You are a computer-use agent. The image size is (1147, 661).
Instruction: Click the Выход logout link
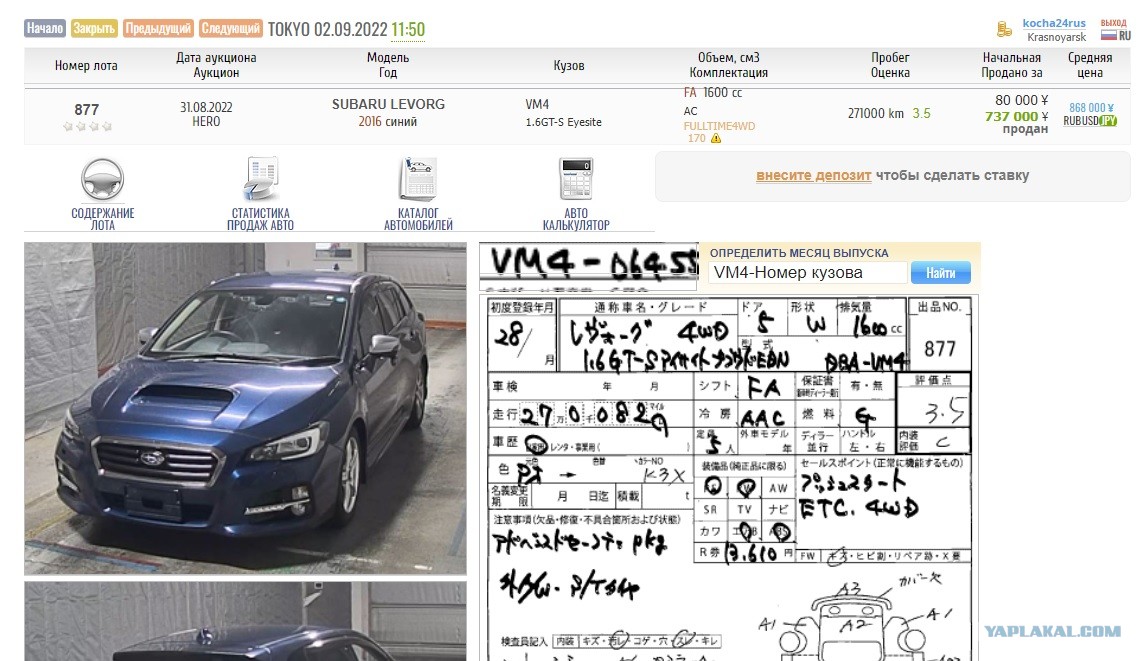click(1113, 23)
